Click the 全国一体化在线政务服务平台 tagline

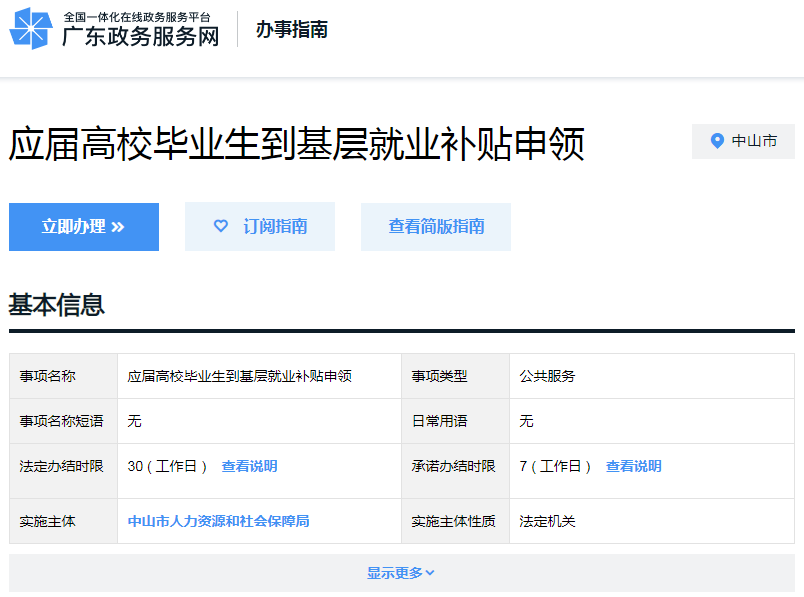point(137,17)
